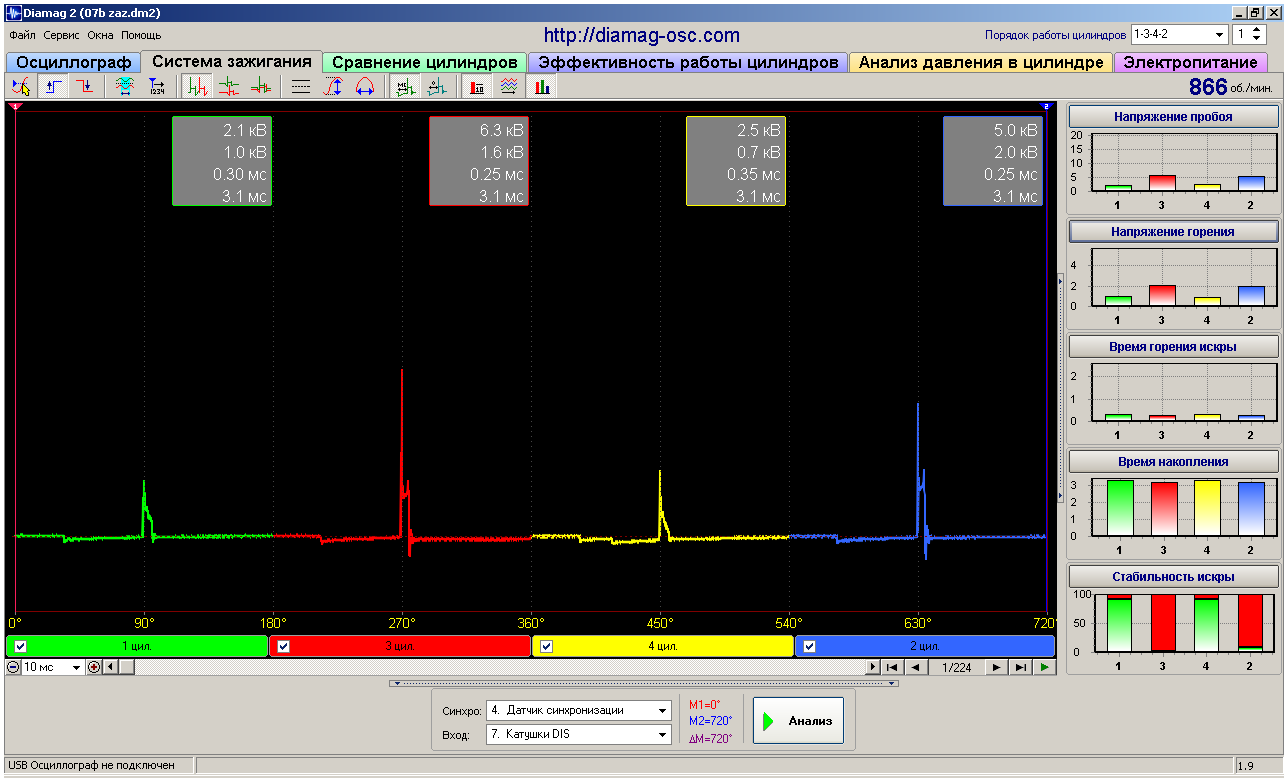Click the vertical amplitude scale icon

[x=334, y=87]
